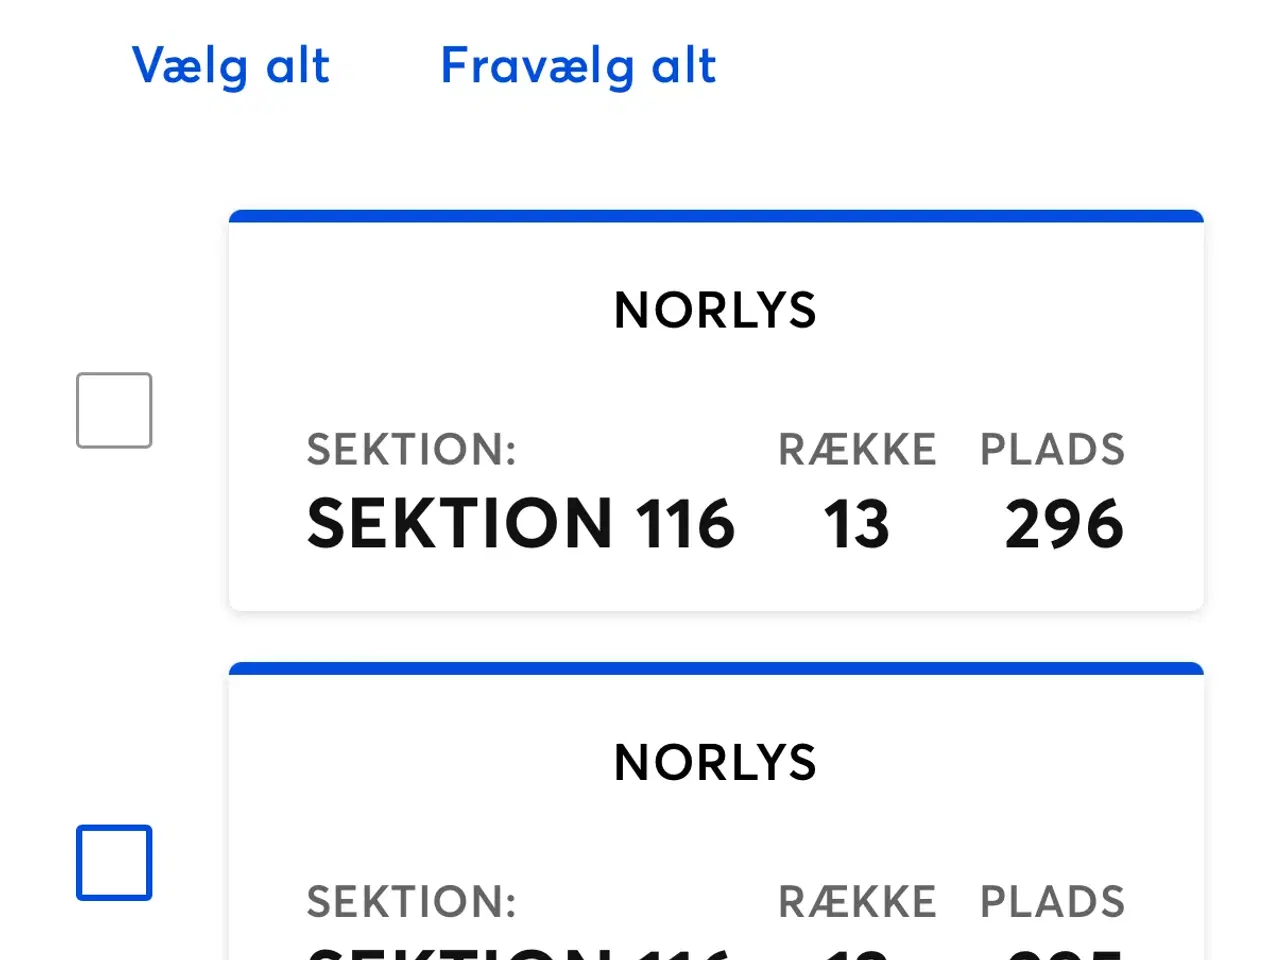Check the checkbox next to the first NORLYS ticket
Screen dimensions: 1280x960
[x=113, y=409]
